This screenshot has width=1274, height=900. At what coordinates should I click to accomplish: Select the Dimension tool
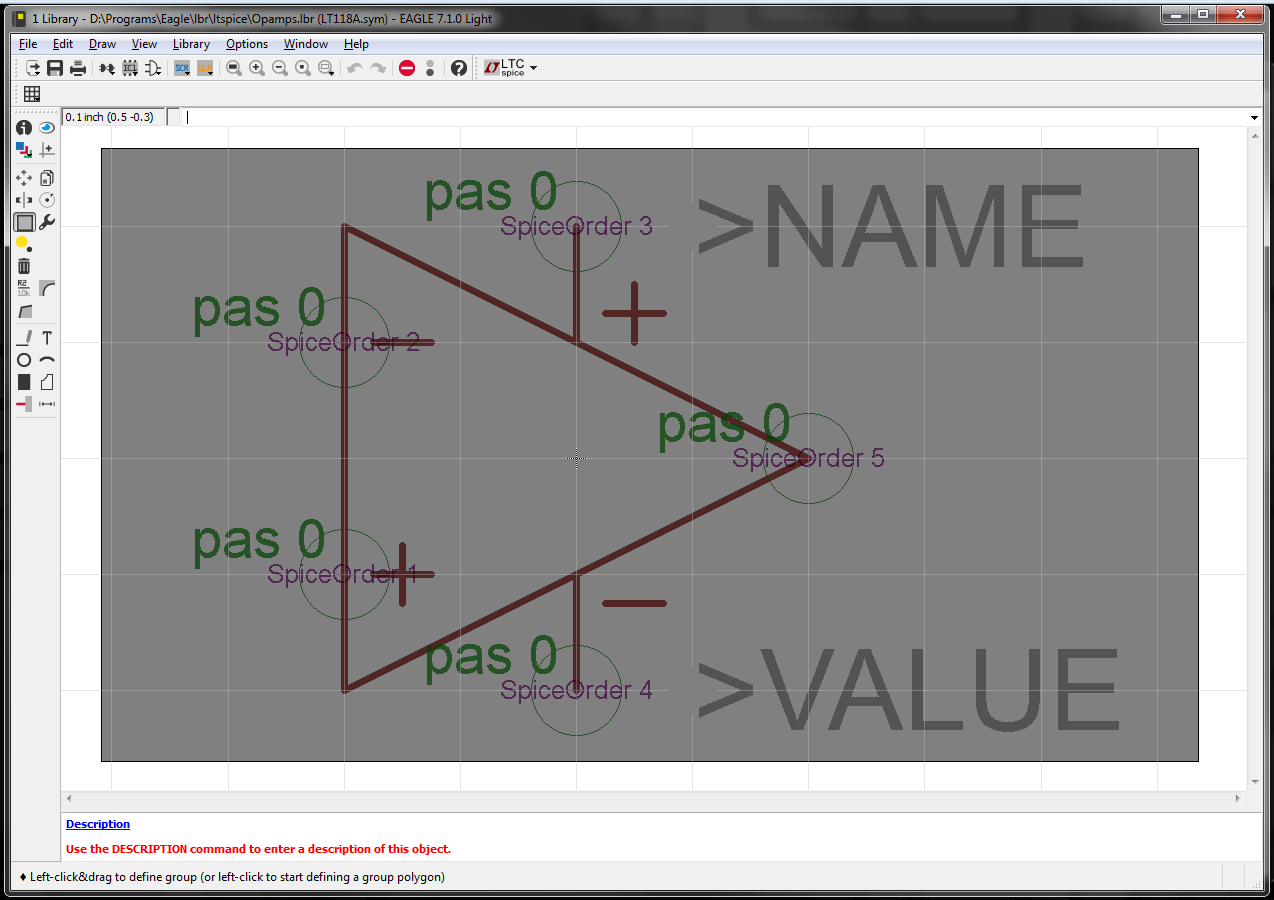click(x=47, y=404)
